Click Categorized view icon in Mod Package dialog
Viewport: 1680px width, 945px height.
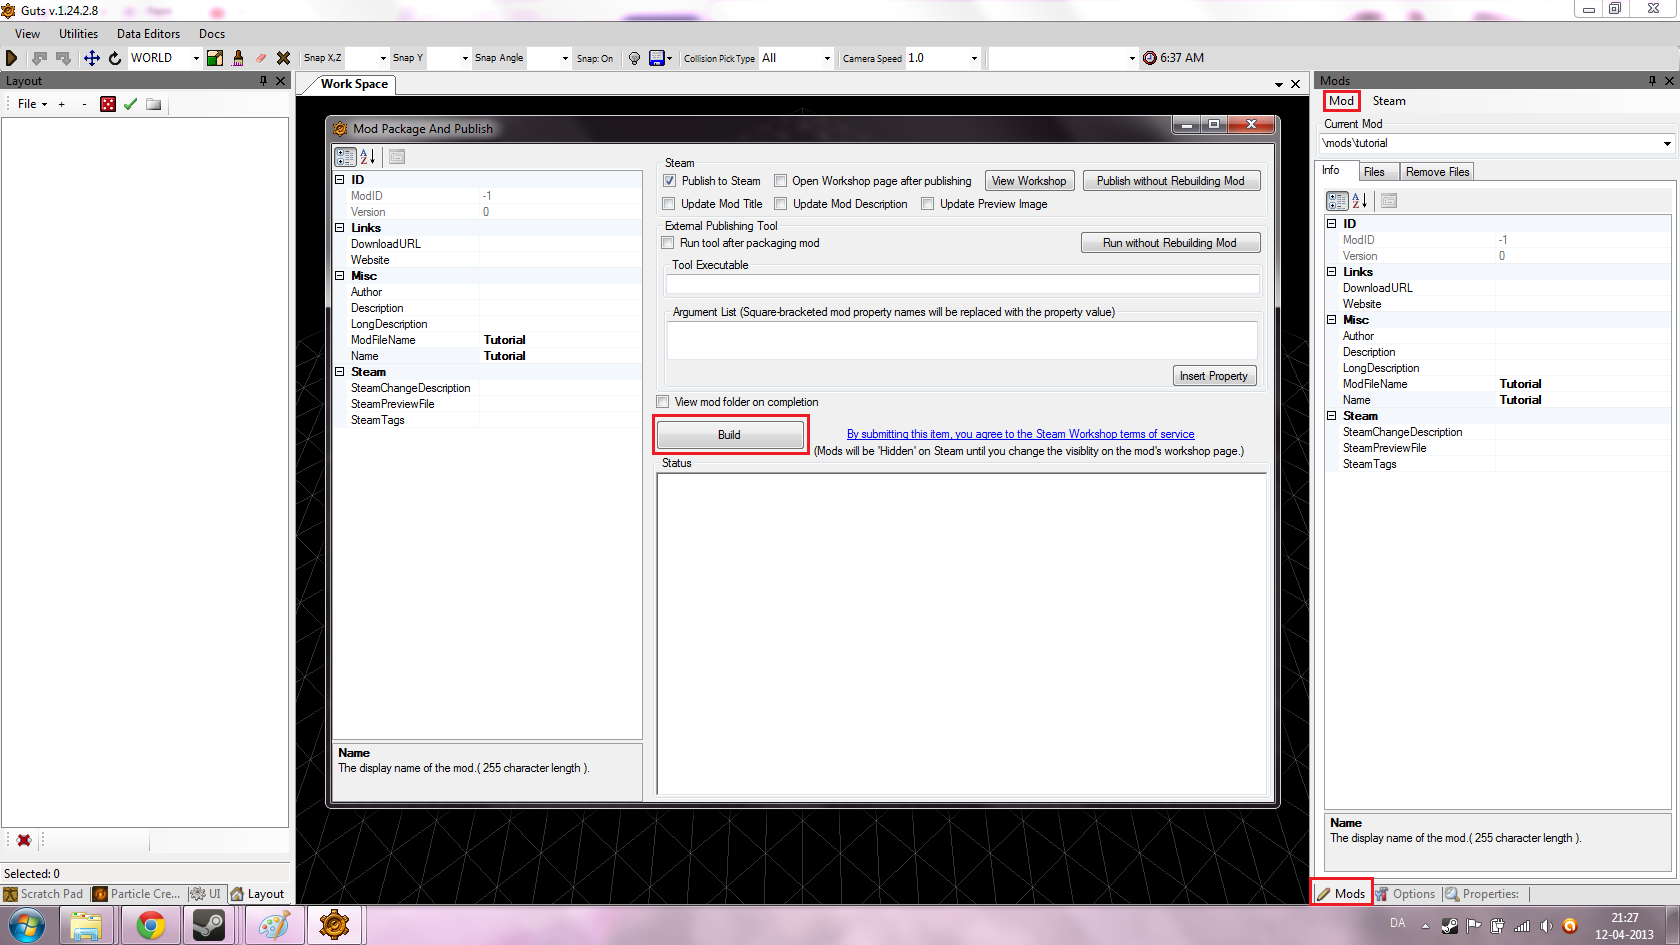345,157
